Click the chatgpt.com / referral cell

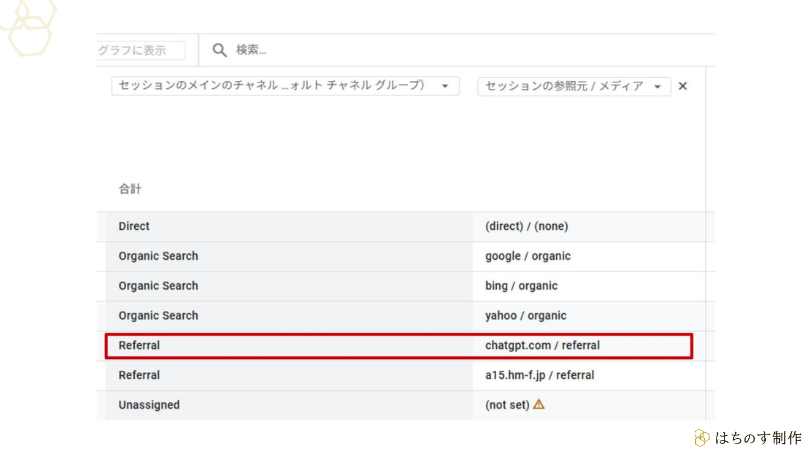point(542,346)
